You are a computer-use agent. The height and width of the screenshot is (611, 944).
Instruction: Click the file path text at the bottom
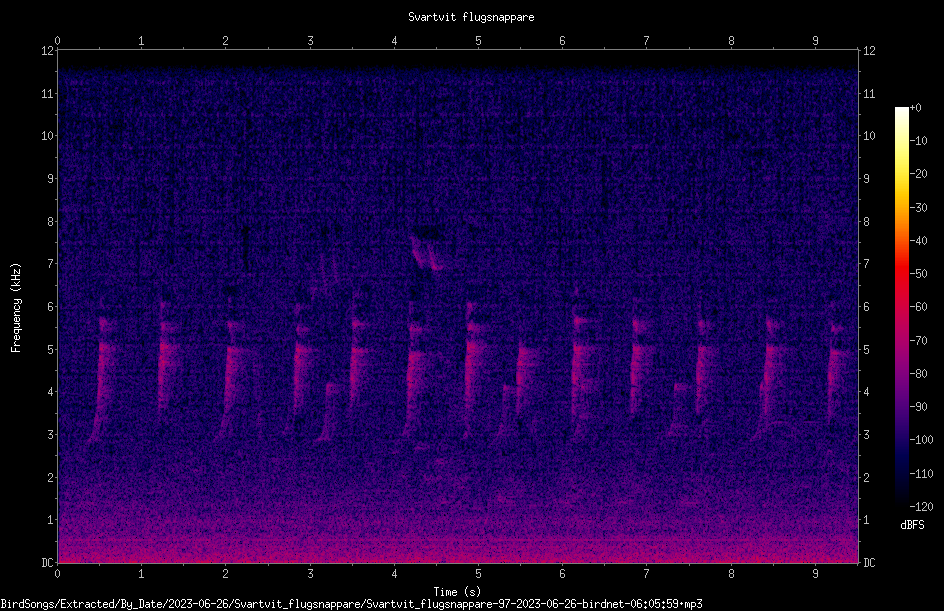tap(351, 604)
